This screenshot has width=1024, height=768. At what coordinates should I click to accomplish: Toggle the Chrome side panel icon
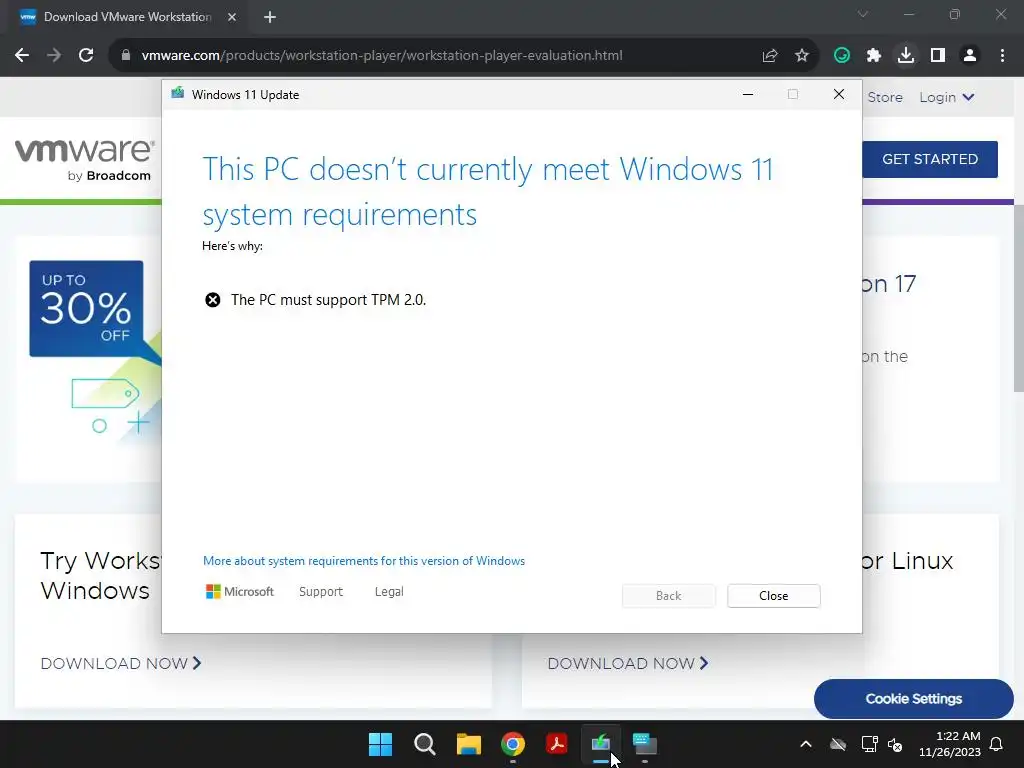[x=938, y=56]
